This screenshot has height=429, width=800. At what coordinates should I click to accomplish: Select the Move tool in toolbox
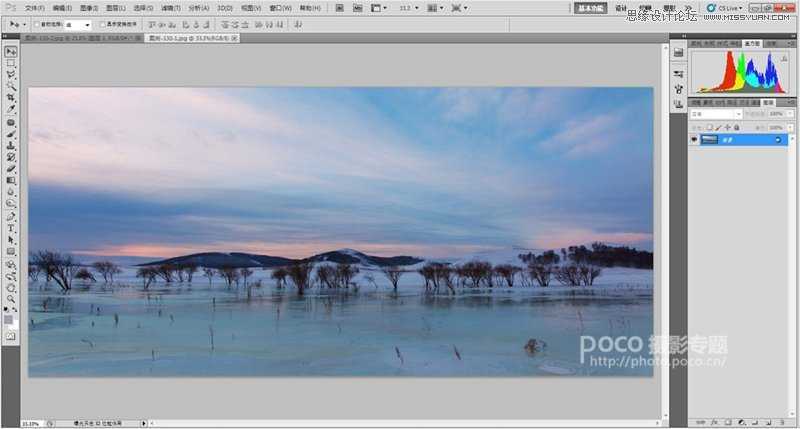[11, 52]
